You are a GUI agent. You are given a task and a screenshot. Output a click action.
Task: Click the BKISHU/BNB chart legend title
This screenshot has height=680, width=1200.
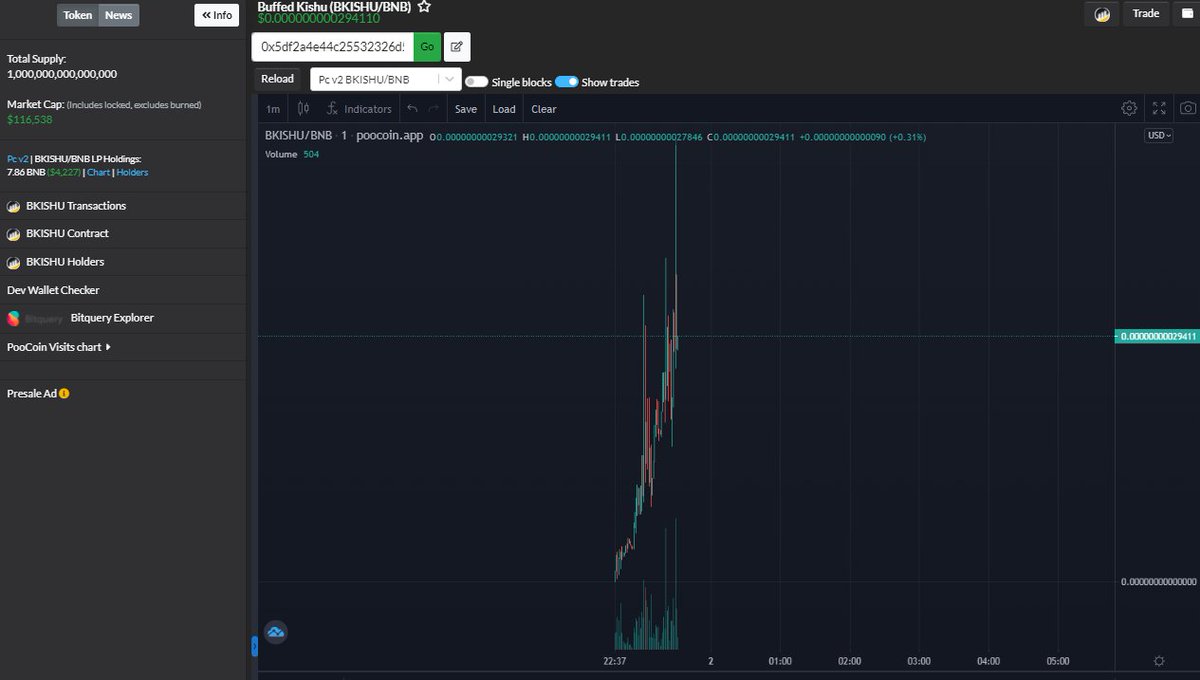(x=299, y=136)
